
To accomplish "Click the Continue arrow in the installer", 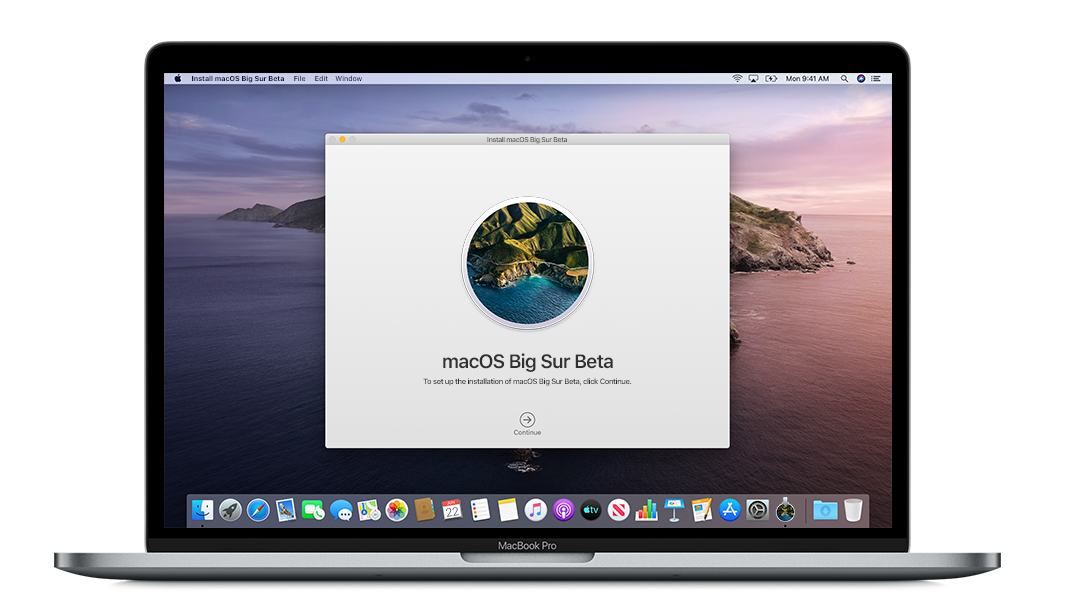I will tap(527, 420).
